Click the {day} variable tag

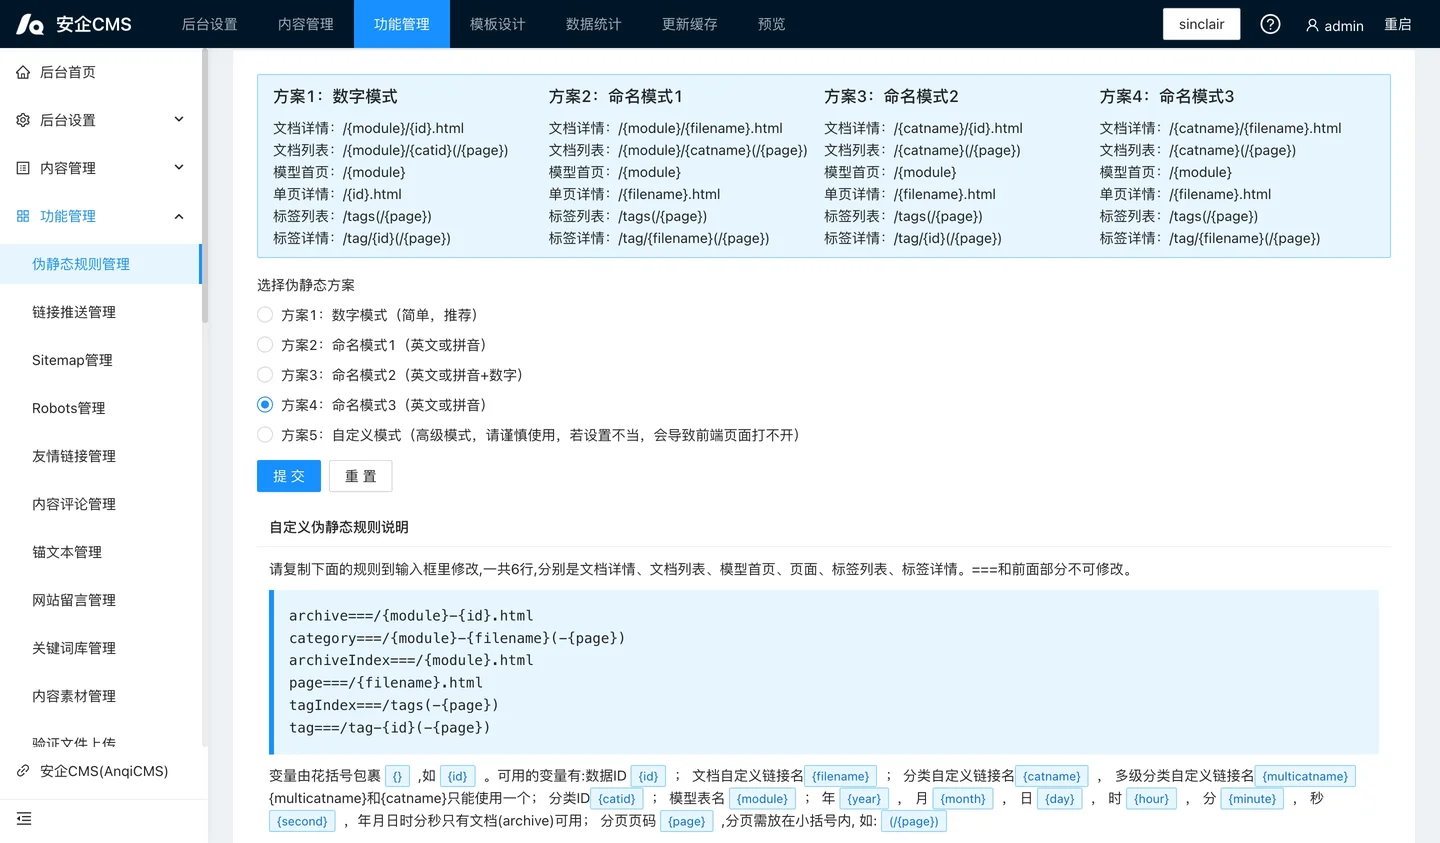coord(1059,798)
